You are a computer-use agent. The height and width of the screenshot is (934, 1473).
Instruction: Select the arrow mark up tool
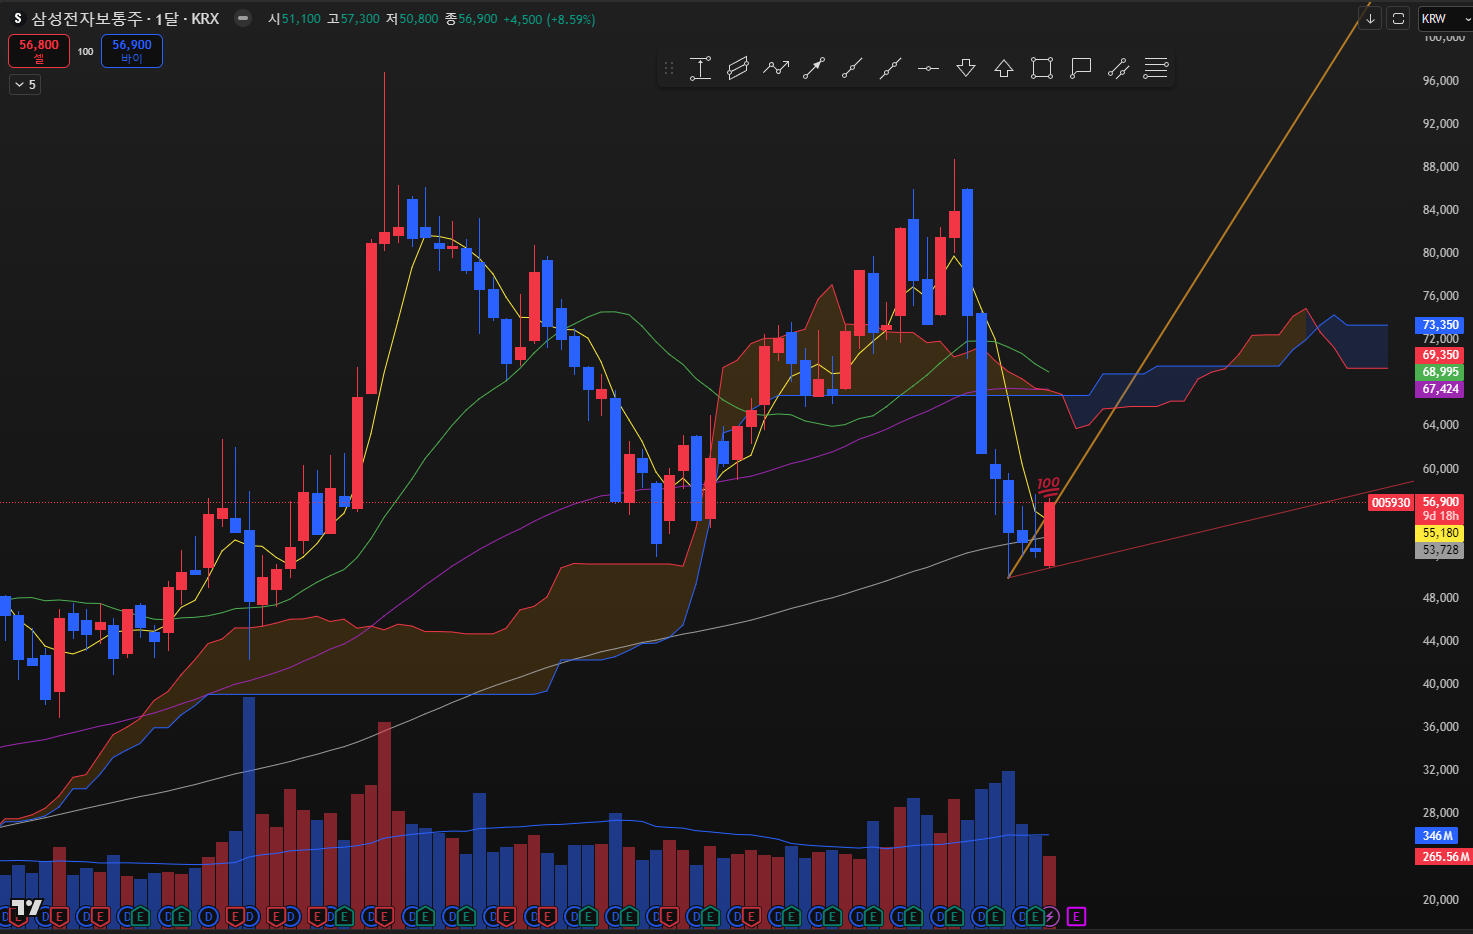pos(1004,68)
